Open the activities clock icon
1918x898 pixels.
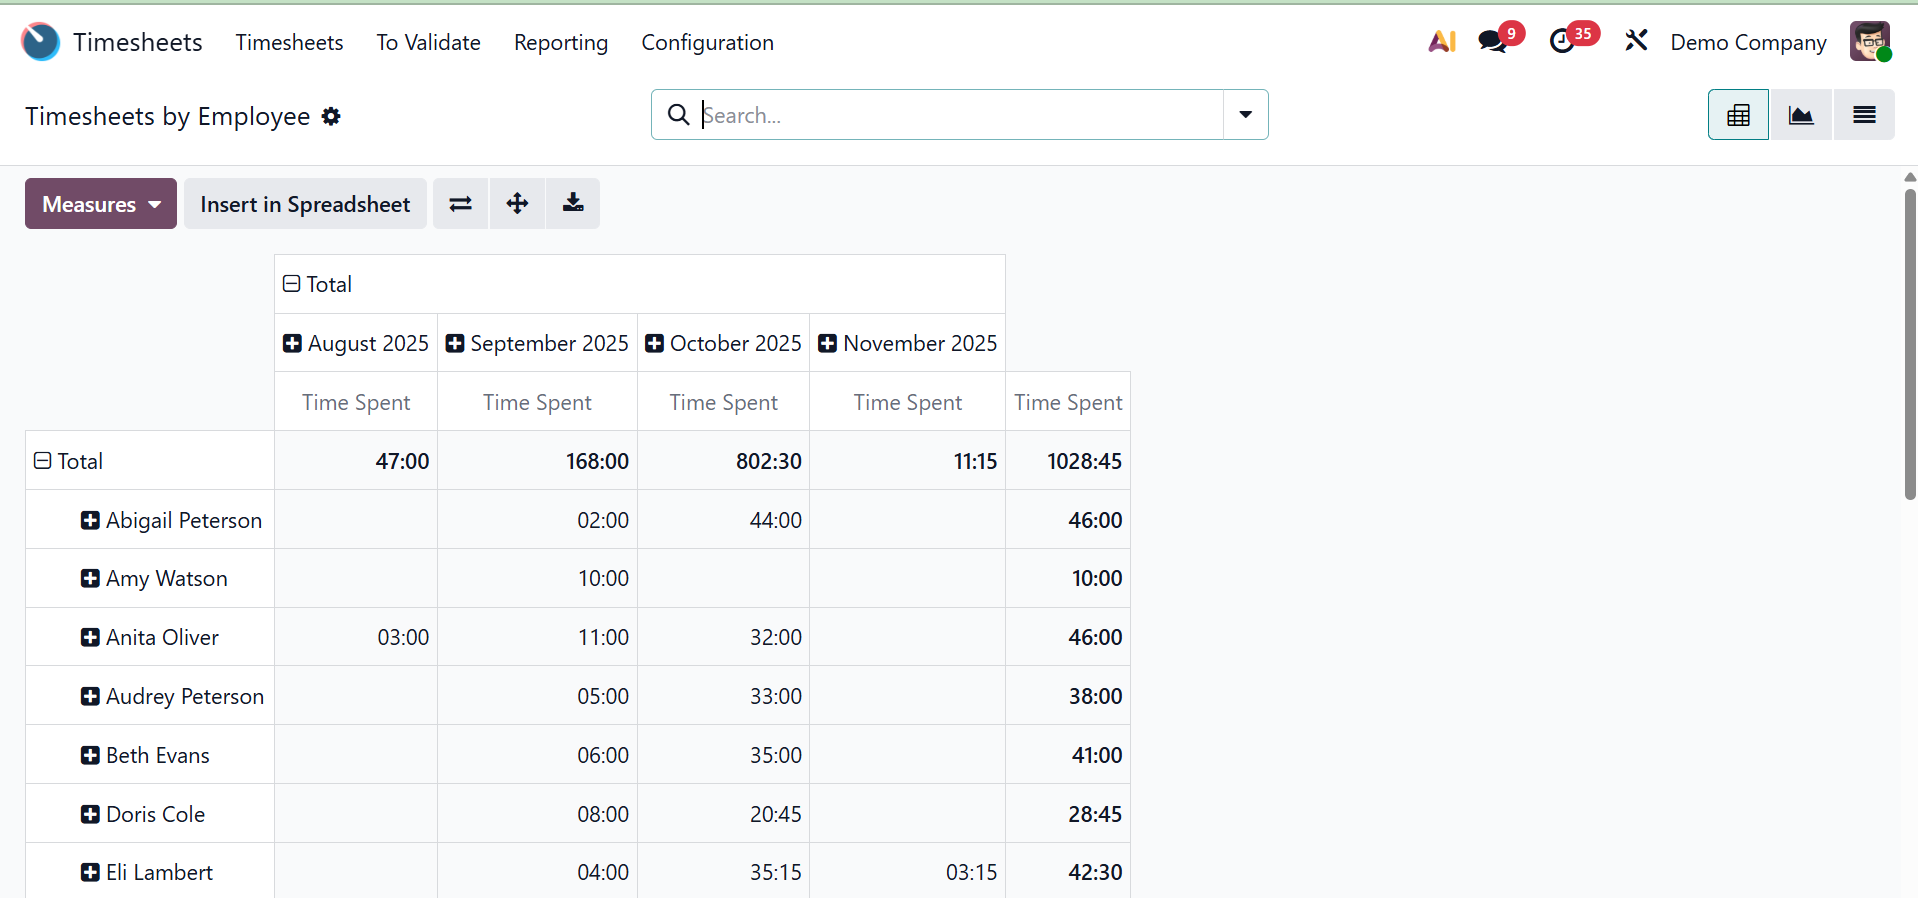[1562, 42]
